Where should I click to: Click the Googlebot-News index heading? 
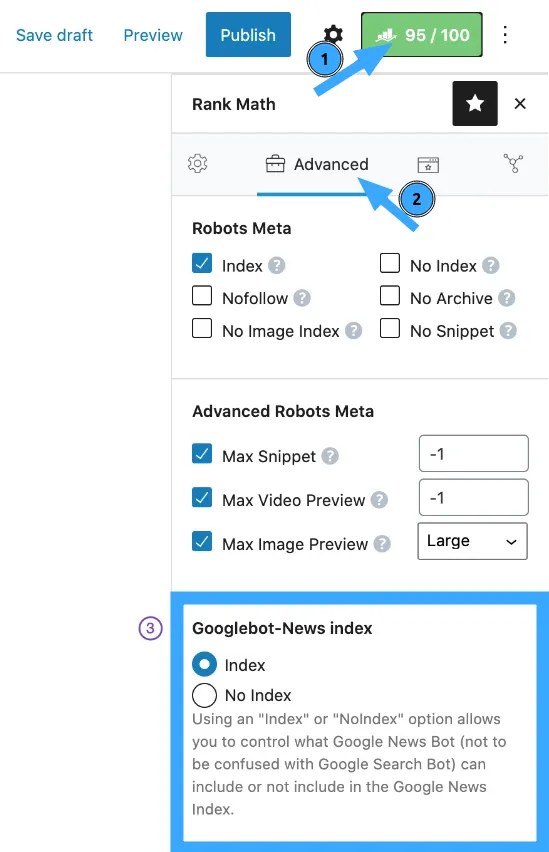[x=282, y=628]
